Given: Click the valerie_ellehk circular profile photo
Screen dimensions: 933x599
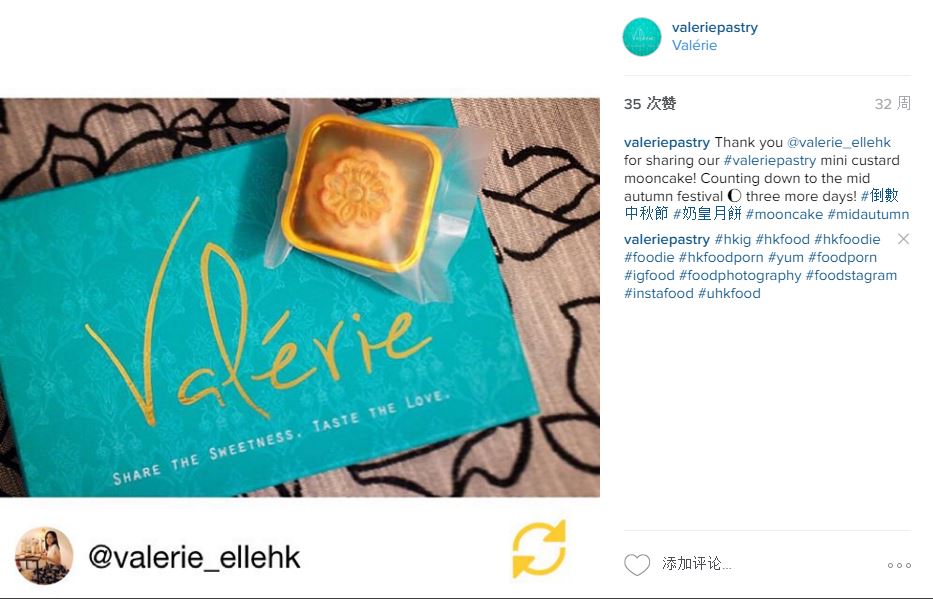Looking at the screenshot, I should [x=43, y=556].
